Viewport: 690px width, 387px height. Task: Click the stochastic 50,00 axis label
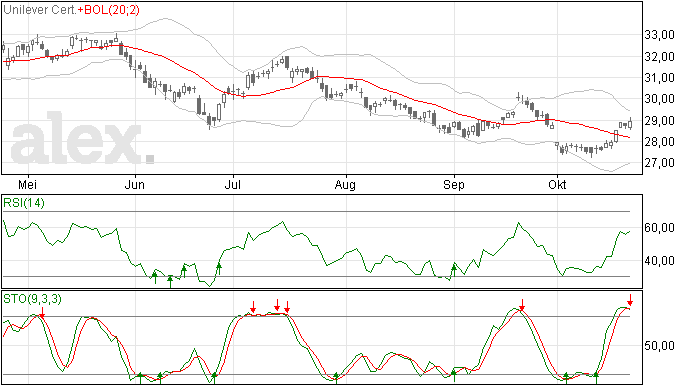(659, 346)
